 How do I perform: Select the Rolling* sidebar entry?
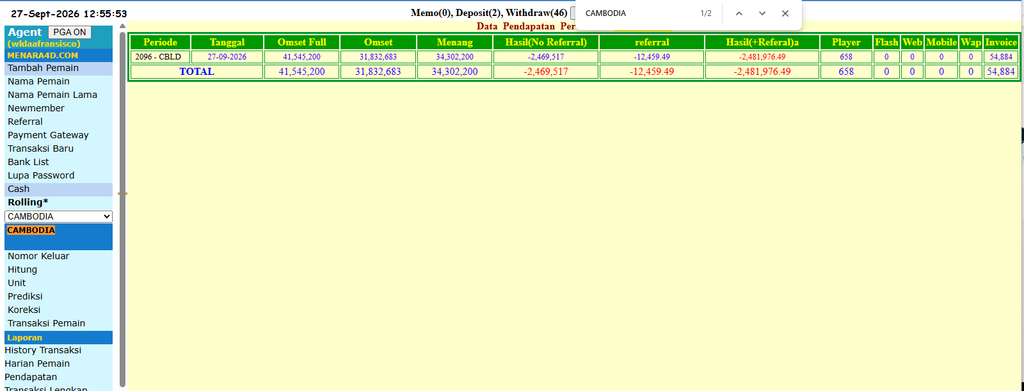(x=28, y=202)
